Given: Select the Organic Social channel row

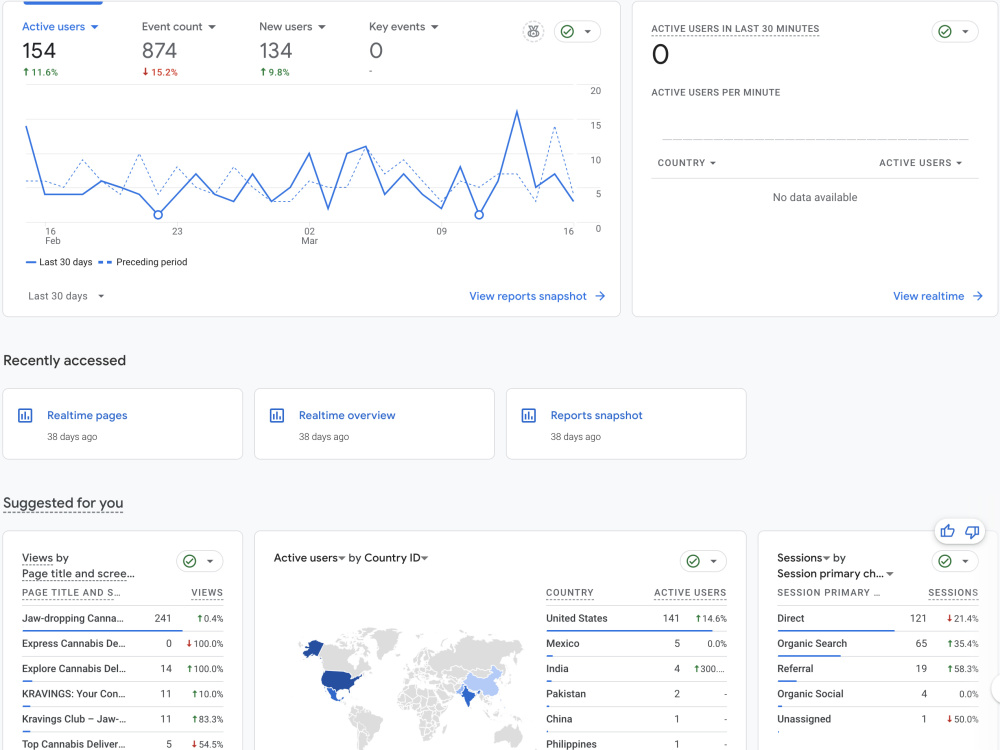Looking at the screenshot, I should pyautogui.click(x=877, y=694).
